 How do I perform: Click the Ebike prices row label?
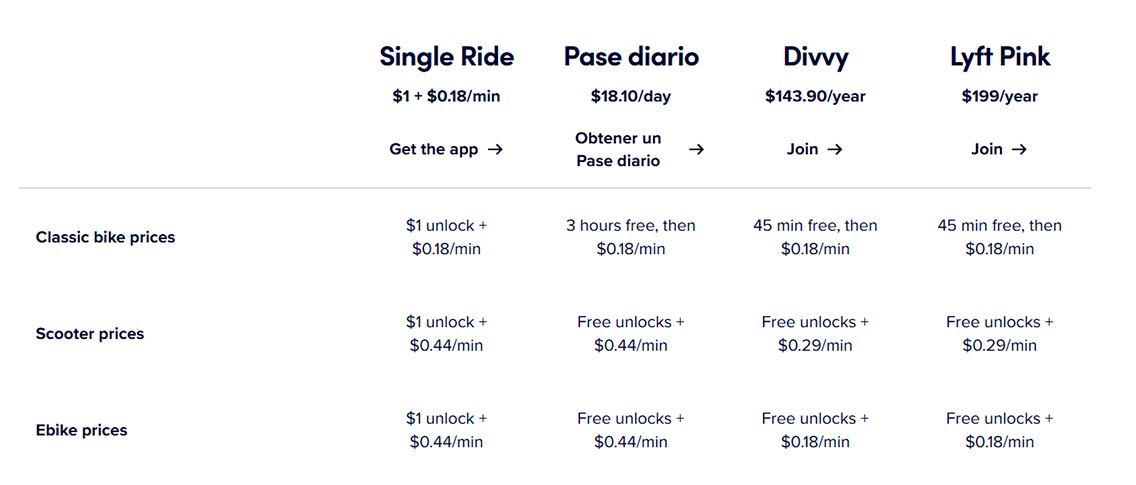[82, 431]
